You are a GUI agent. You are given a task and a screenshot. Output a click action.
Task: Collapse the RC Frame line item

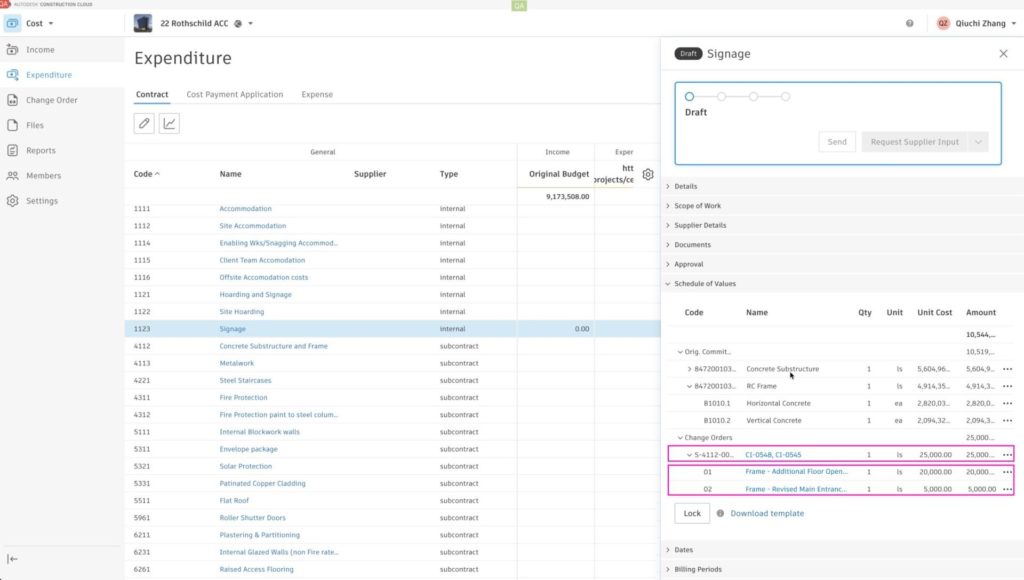tap(689, 386)
